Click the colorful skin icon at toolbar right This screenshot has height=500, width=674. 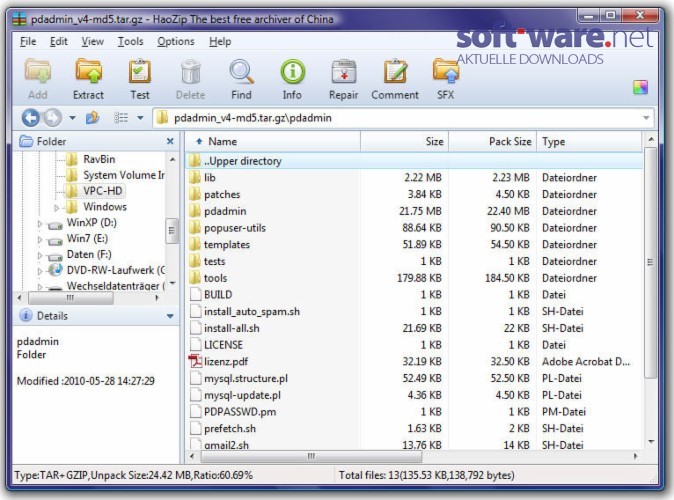640,88
